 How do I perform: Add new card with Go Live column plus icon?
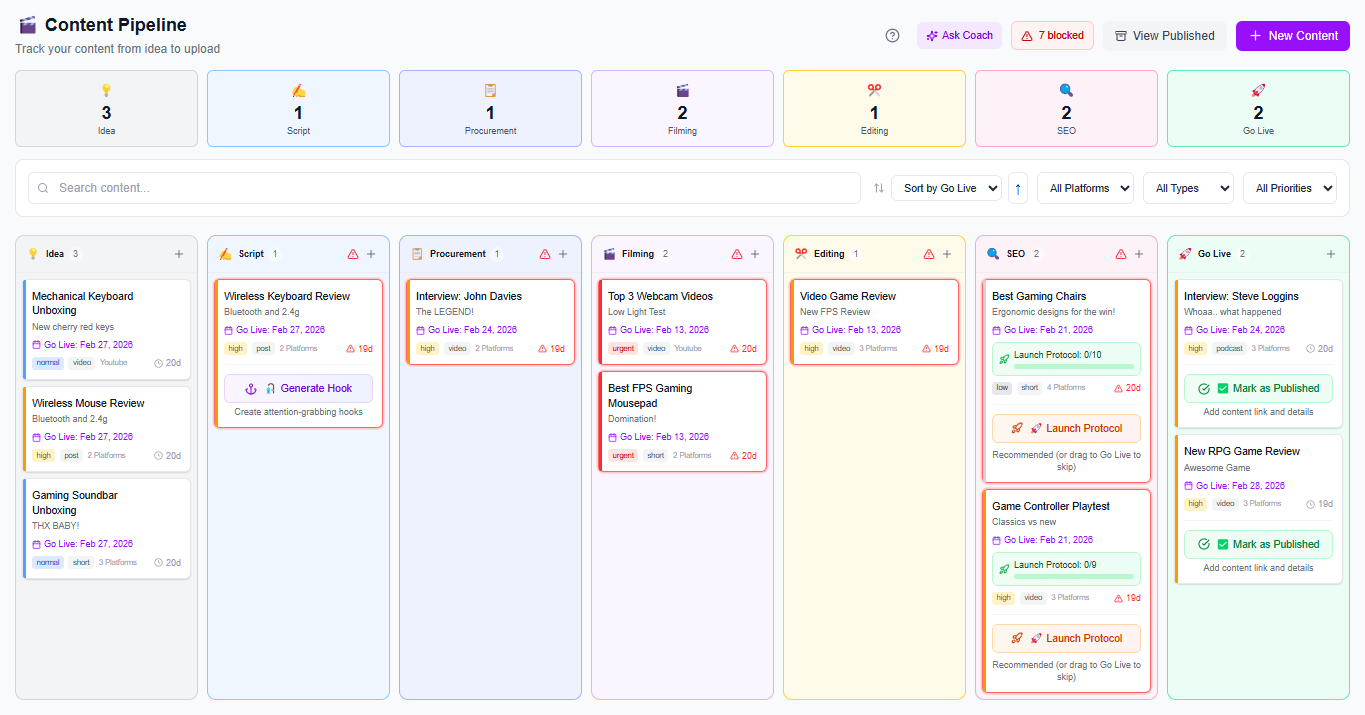(1331, 254)
